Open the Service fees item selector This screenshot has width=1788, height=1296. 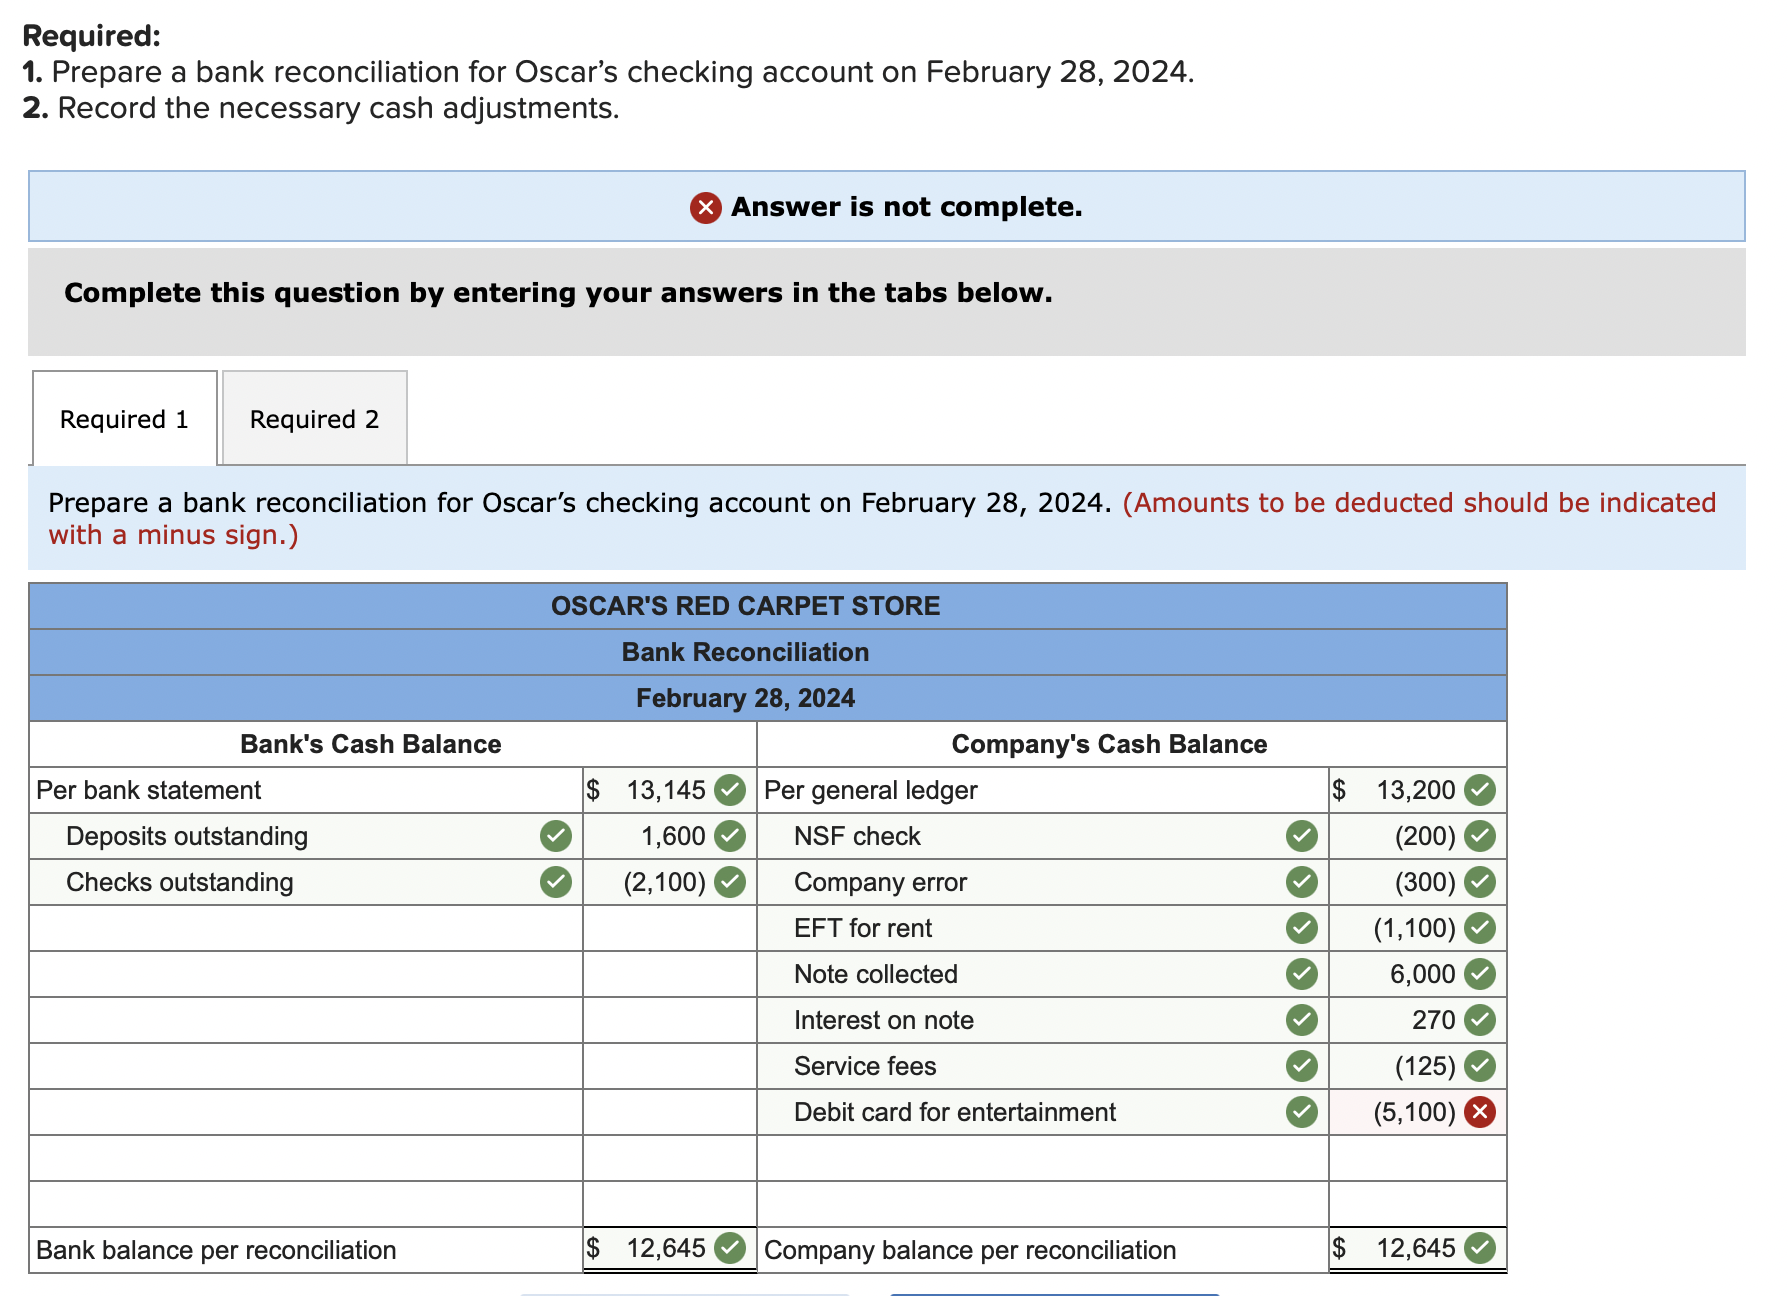click(1043, 1066)
